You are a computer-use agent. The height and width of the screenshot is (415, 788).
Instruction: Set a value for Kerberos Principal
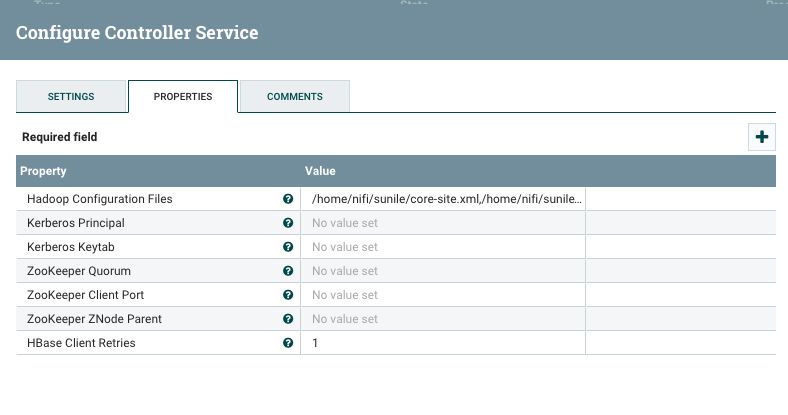[443, 223]
